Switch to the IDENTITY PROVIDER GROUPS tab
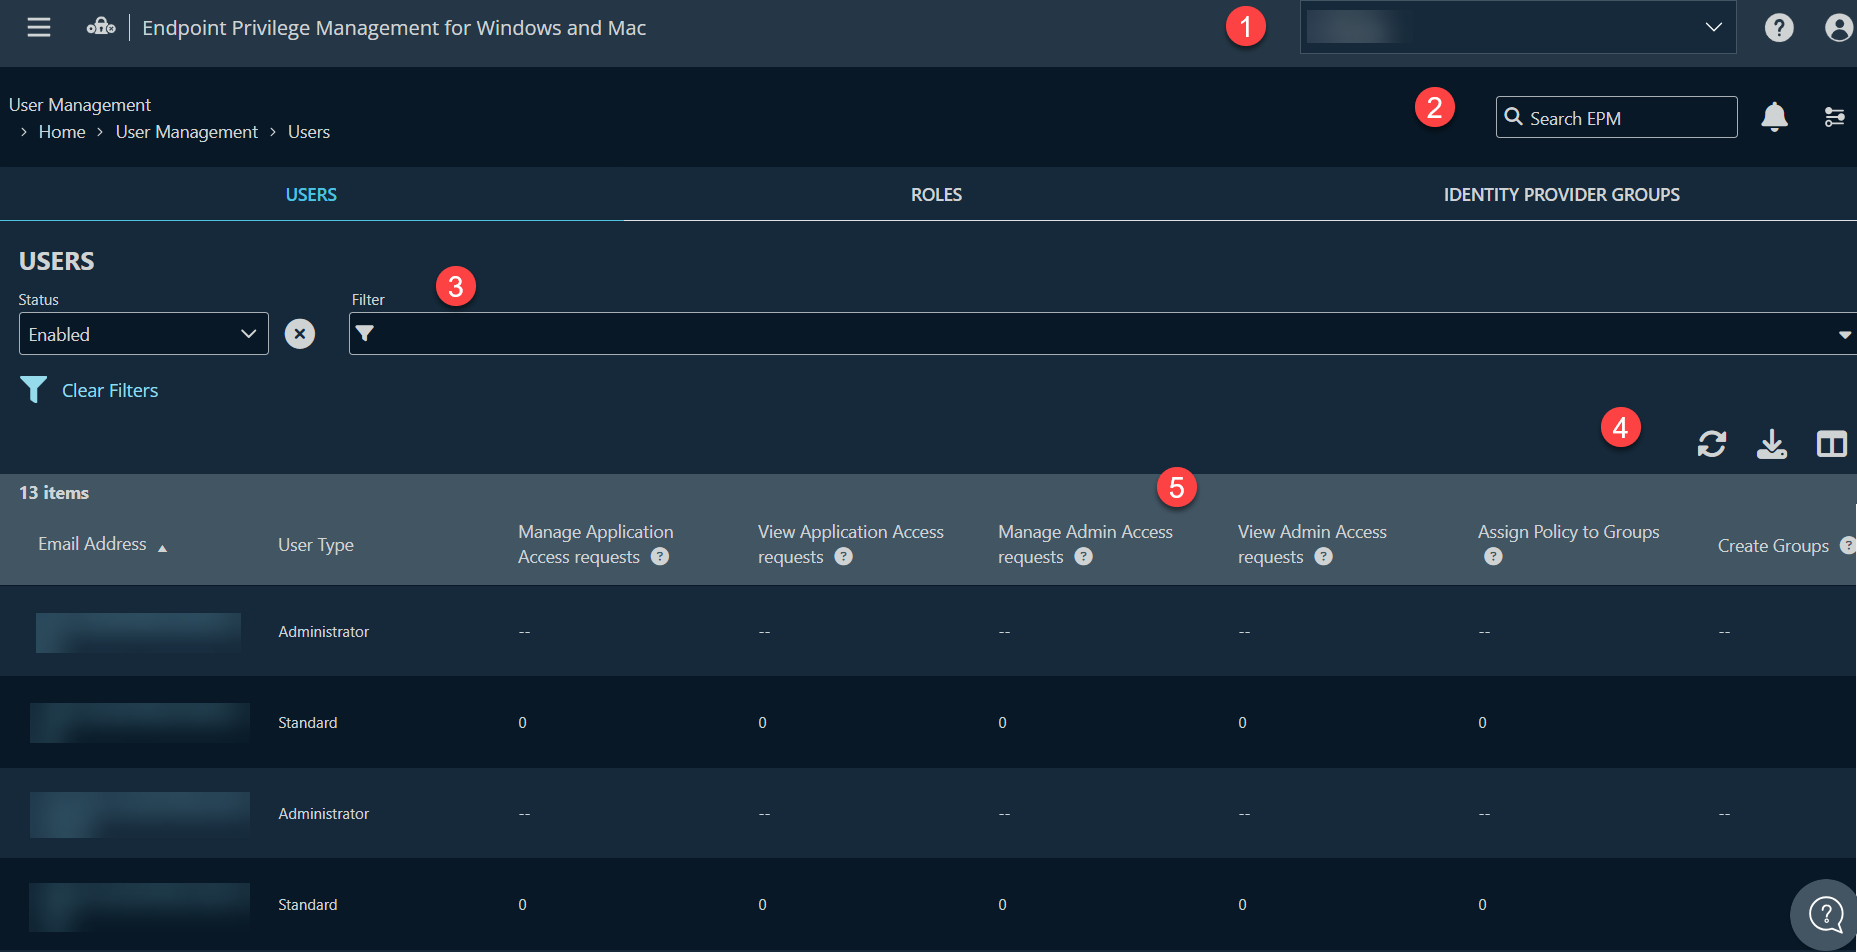Screen dimensions: 1857x952 pyautogui.click(x=1561, y=195)
